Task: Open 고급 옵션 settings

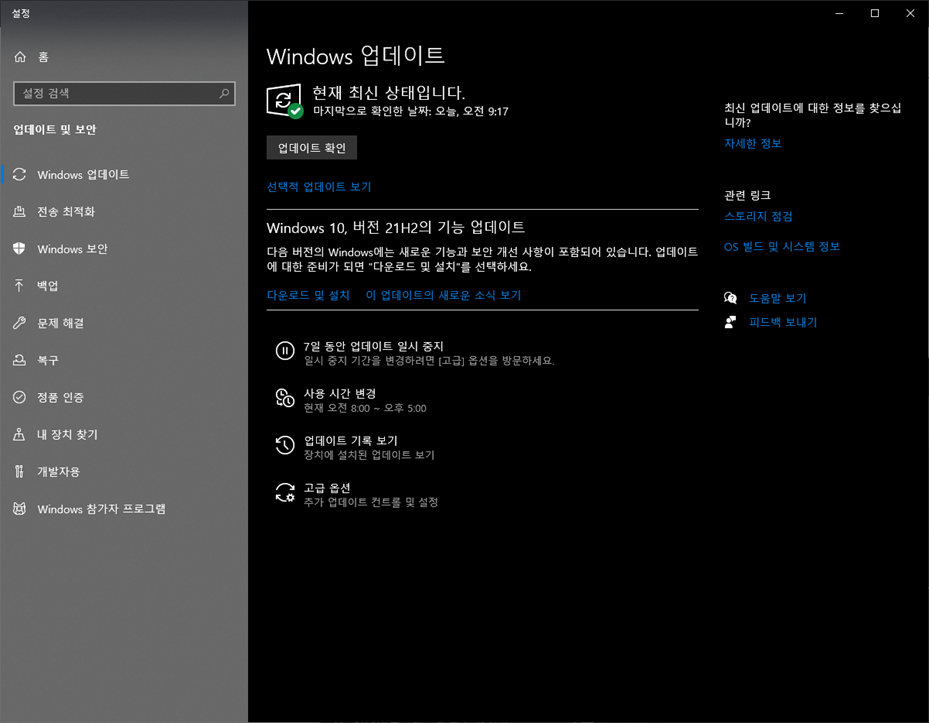Action: (x=357, y=495)
